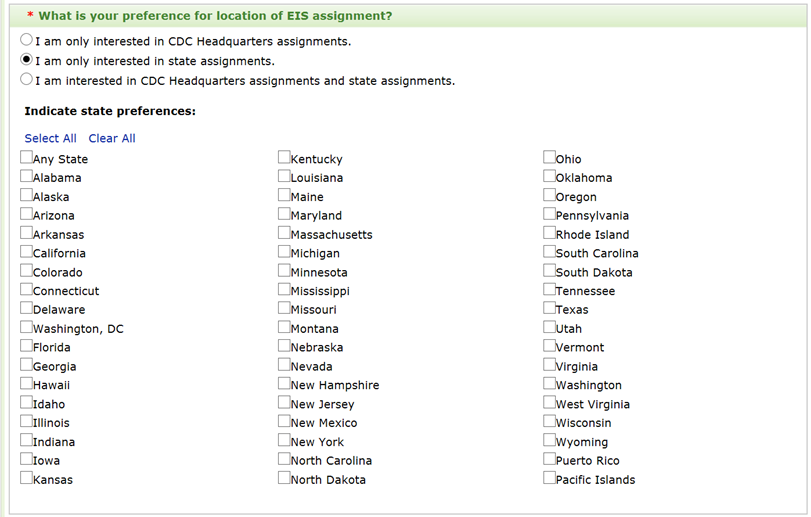
Task: Tick the Ohio checkbox
Action: click(x=550, y=158)
